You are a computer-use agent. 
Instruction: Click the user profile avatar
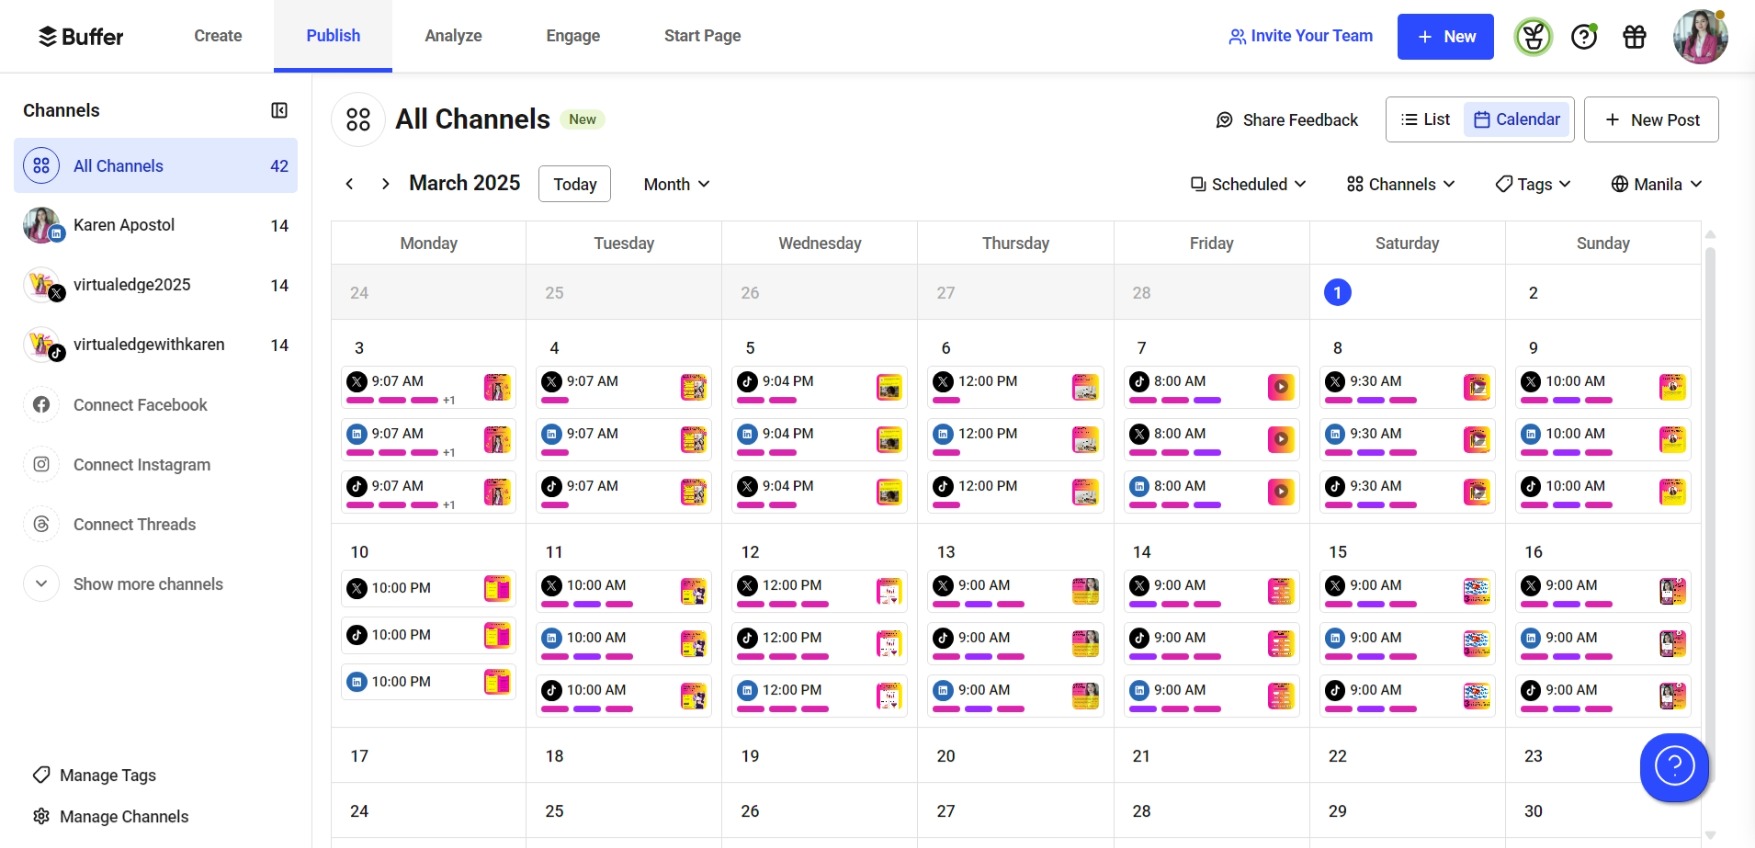tap(1699, 37)
